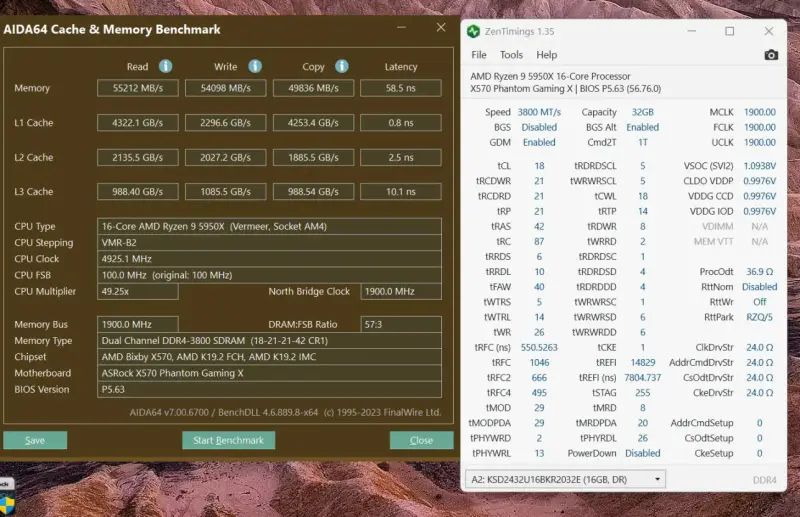Click the BIOS Version field P5.63

click(269, 389)
